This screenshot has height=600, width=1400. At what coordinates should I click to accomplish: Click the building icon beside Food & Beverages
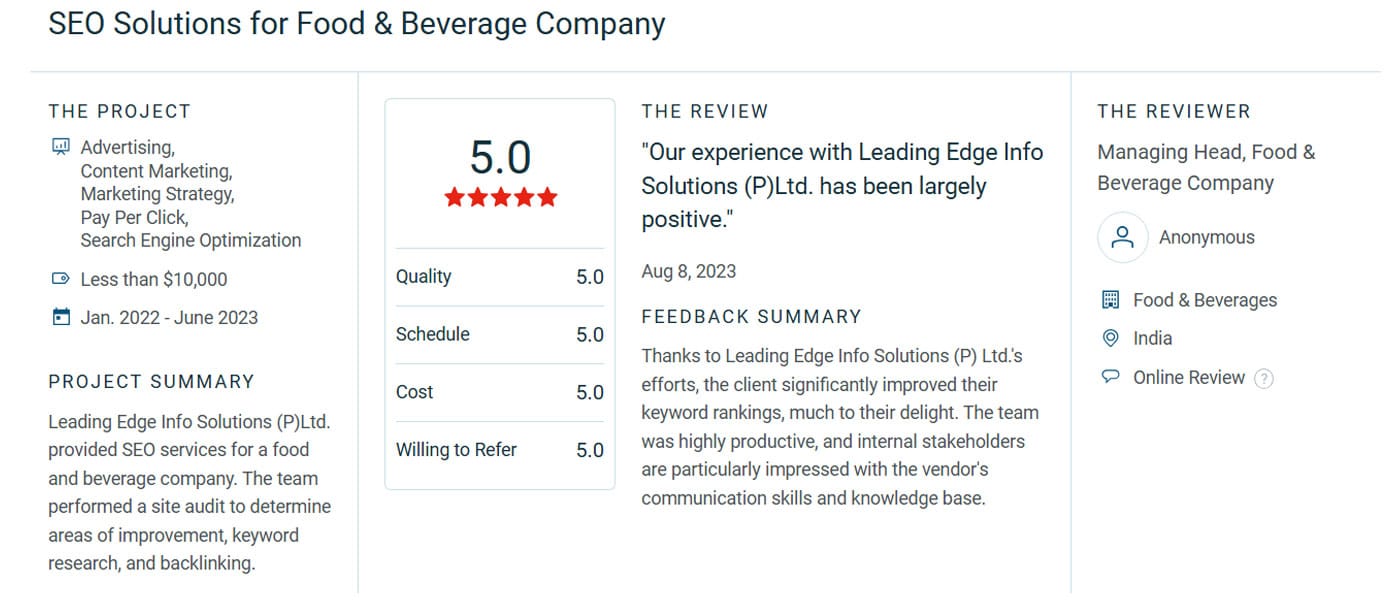coord(1111,299)
